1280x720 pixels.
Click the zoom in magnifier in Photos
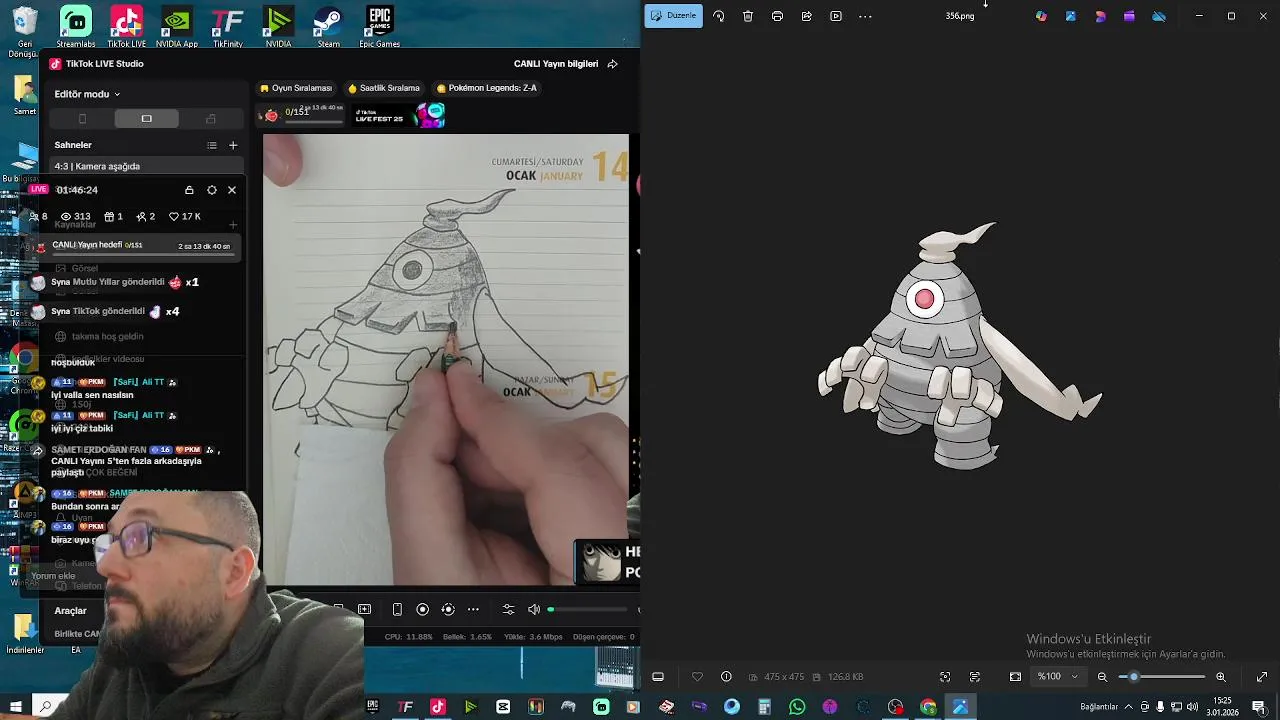[x=1221, y=677]
